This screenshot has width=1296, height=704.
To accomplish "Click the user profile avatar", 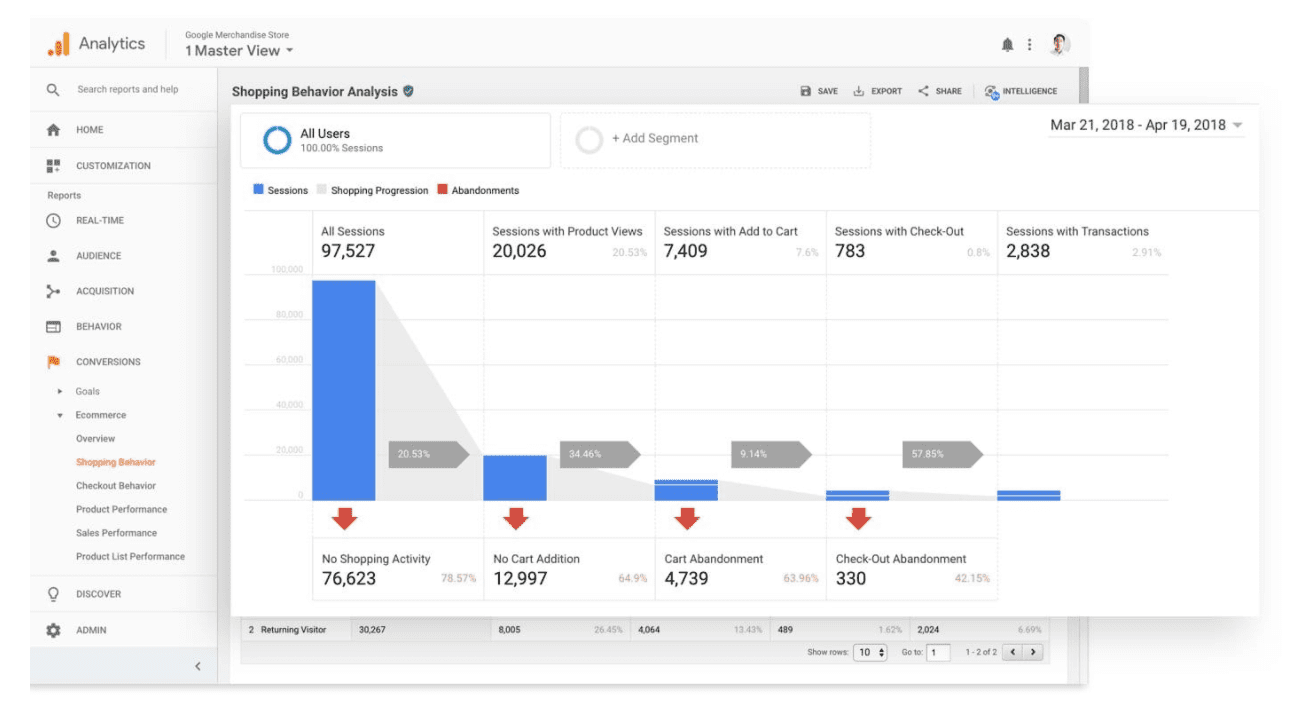I will (1059, 45).
